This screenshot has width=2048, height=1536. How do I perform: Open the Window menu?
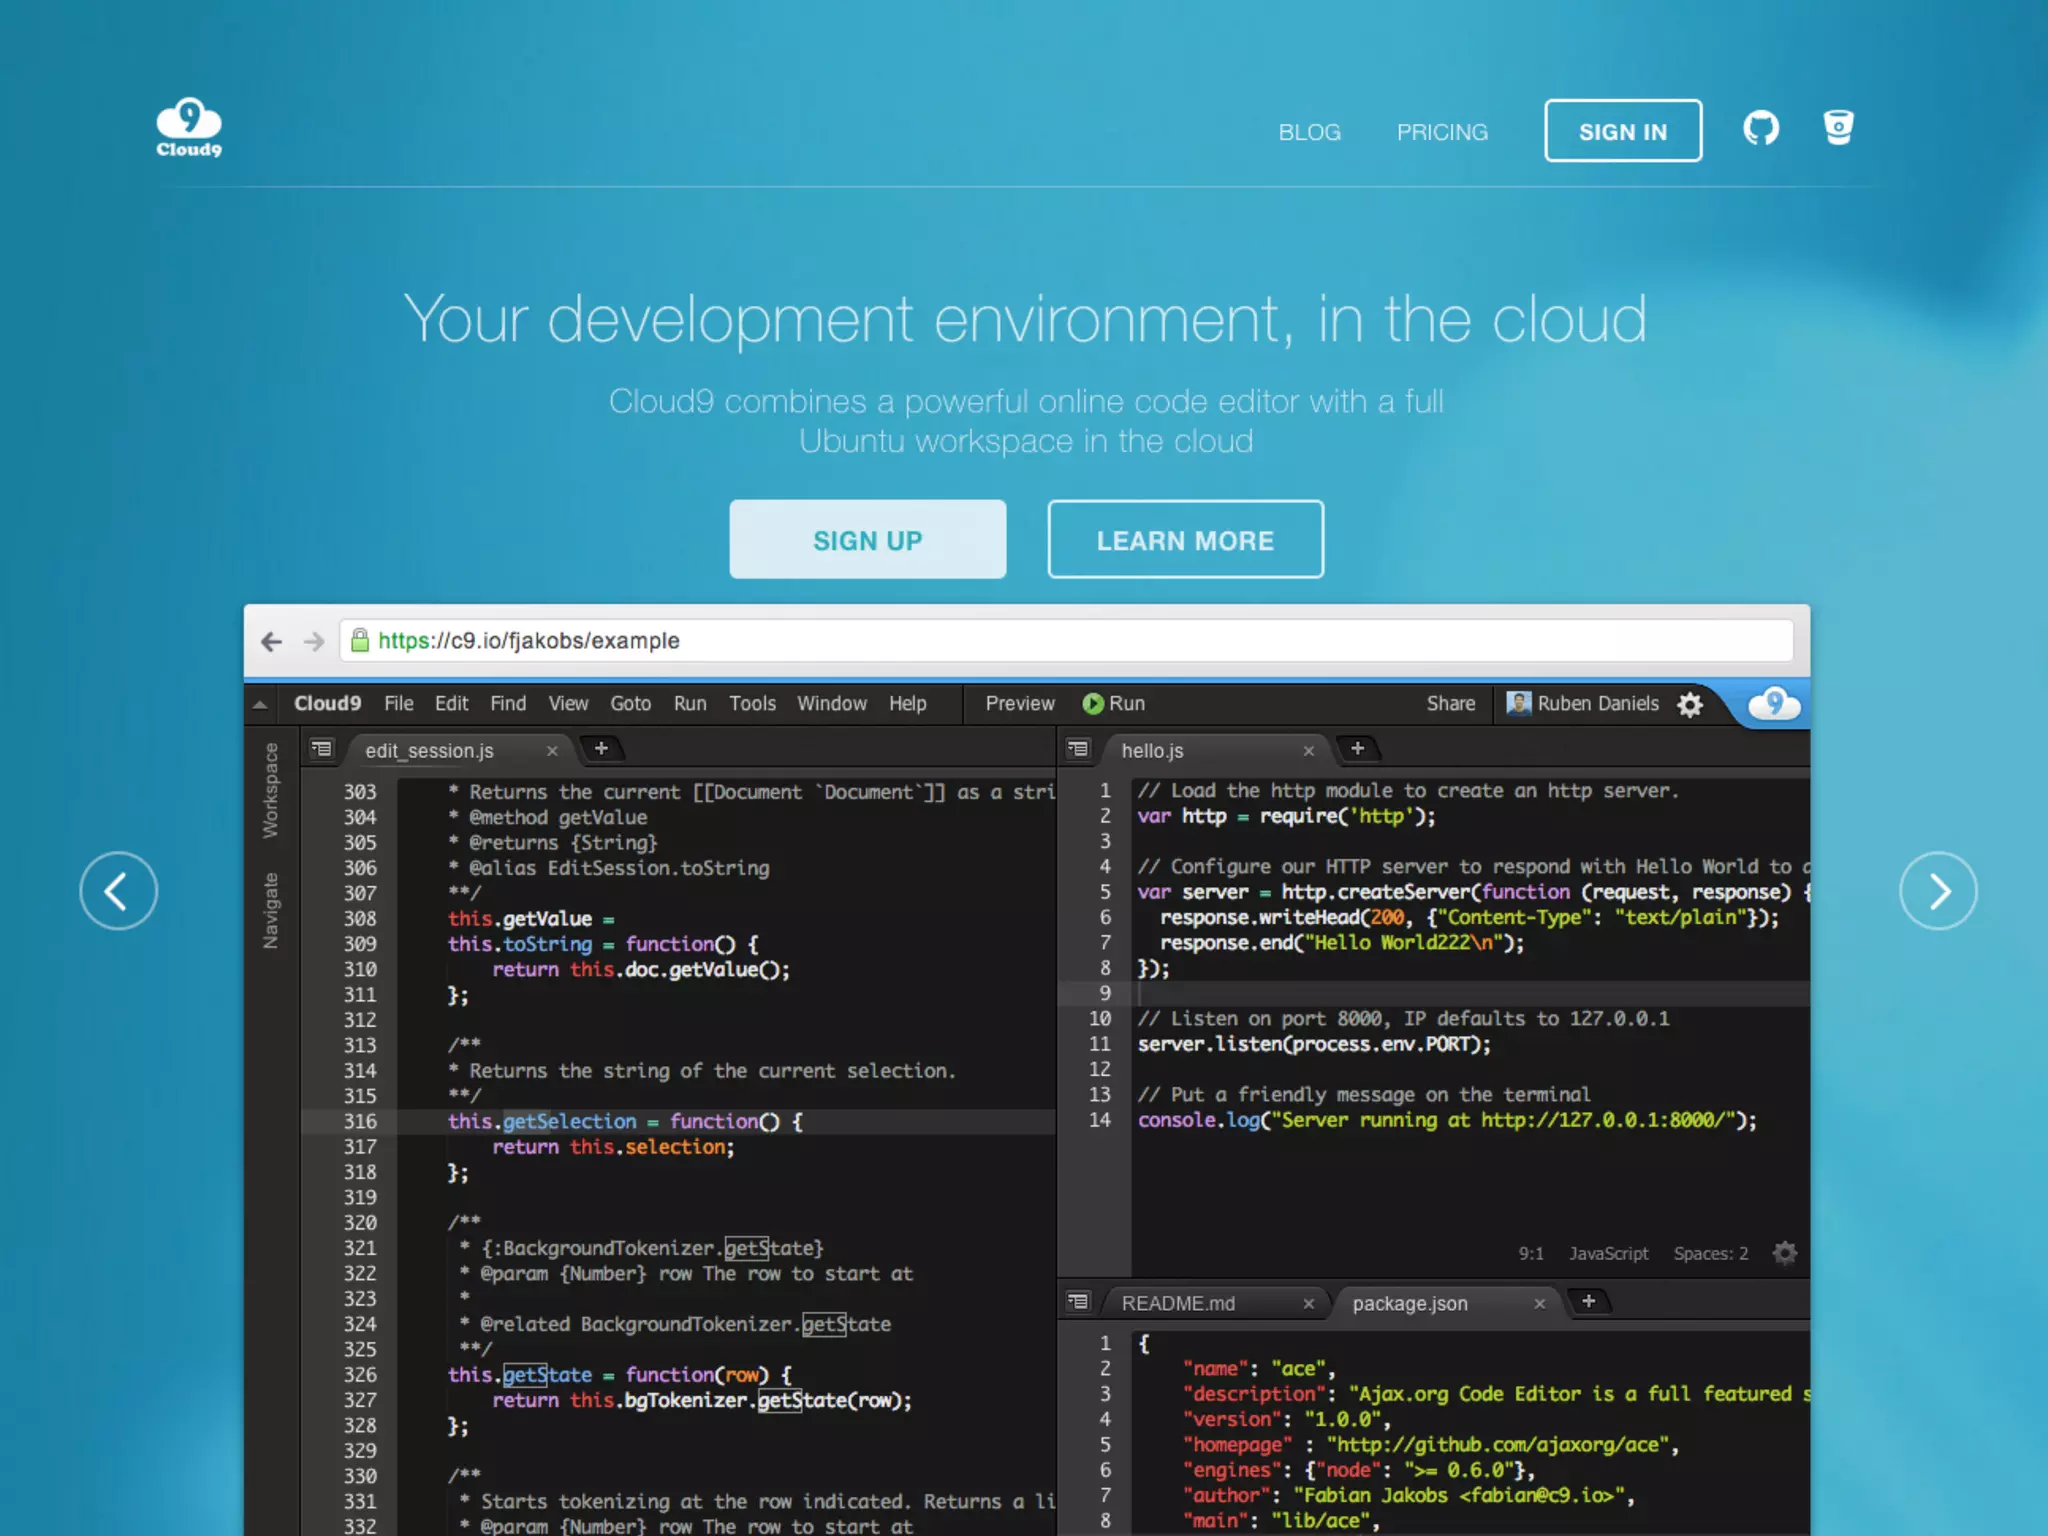coord(832,704)
